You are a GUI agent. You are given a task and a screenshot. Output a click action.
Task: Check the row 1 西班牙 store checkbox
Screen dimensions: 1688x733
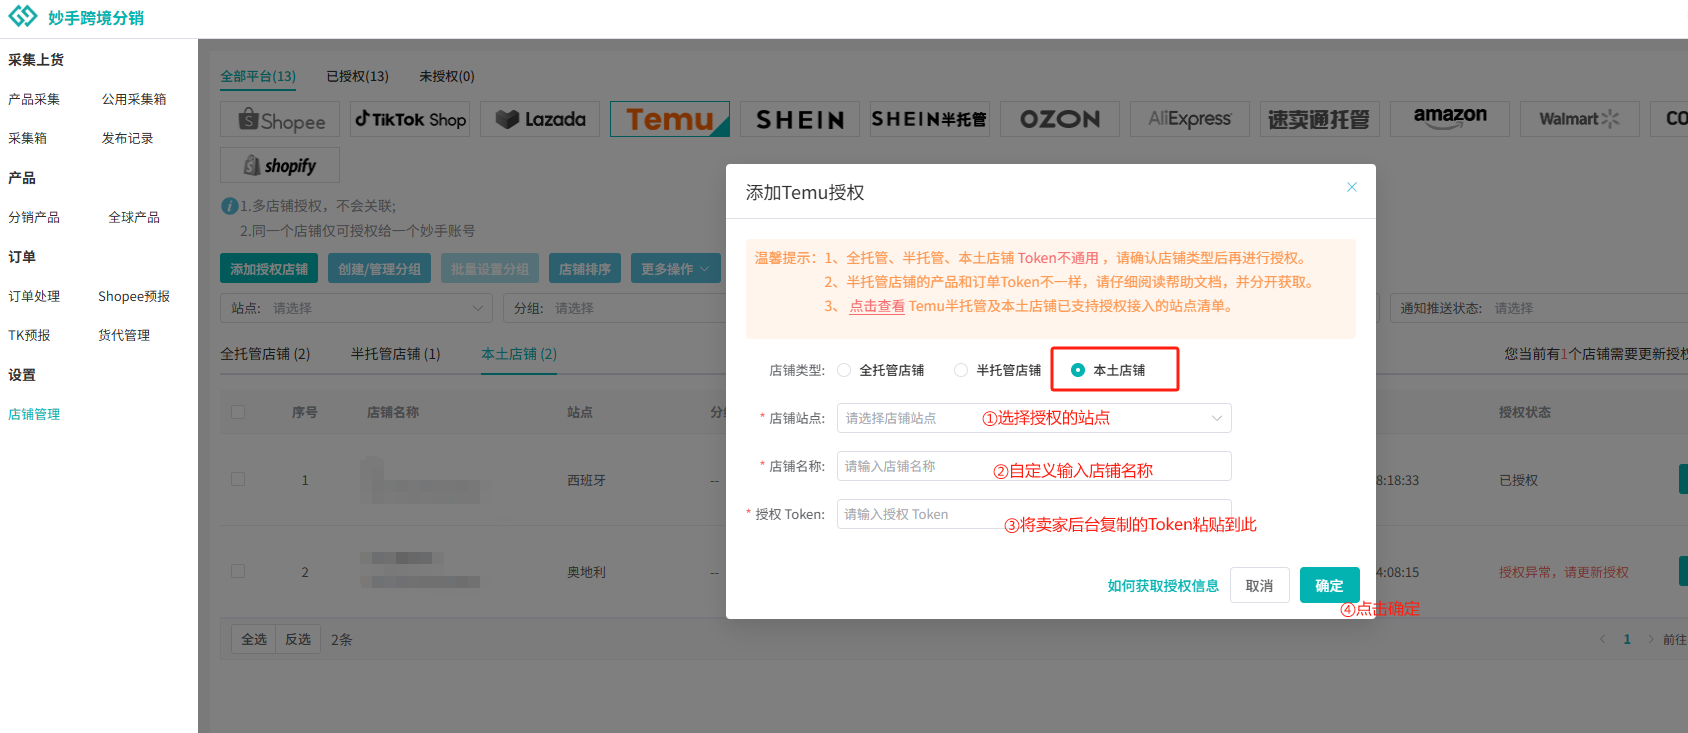(238, 479)
